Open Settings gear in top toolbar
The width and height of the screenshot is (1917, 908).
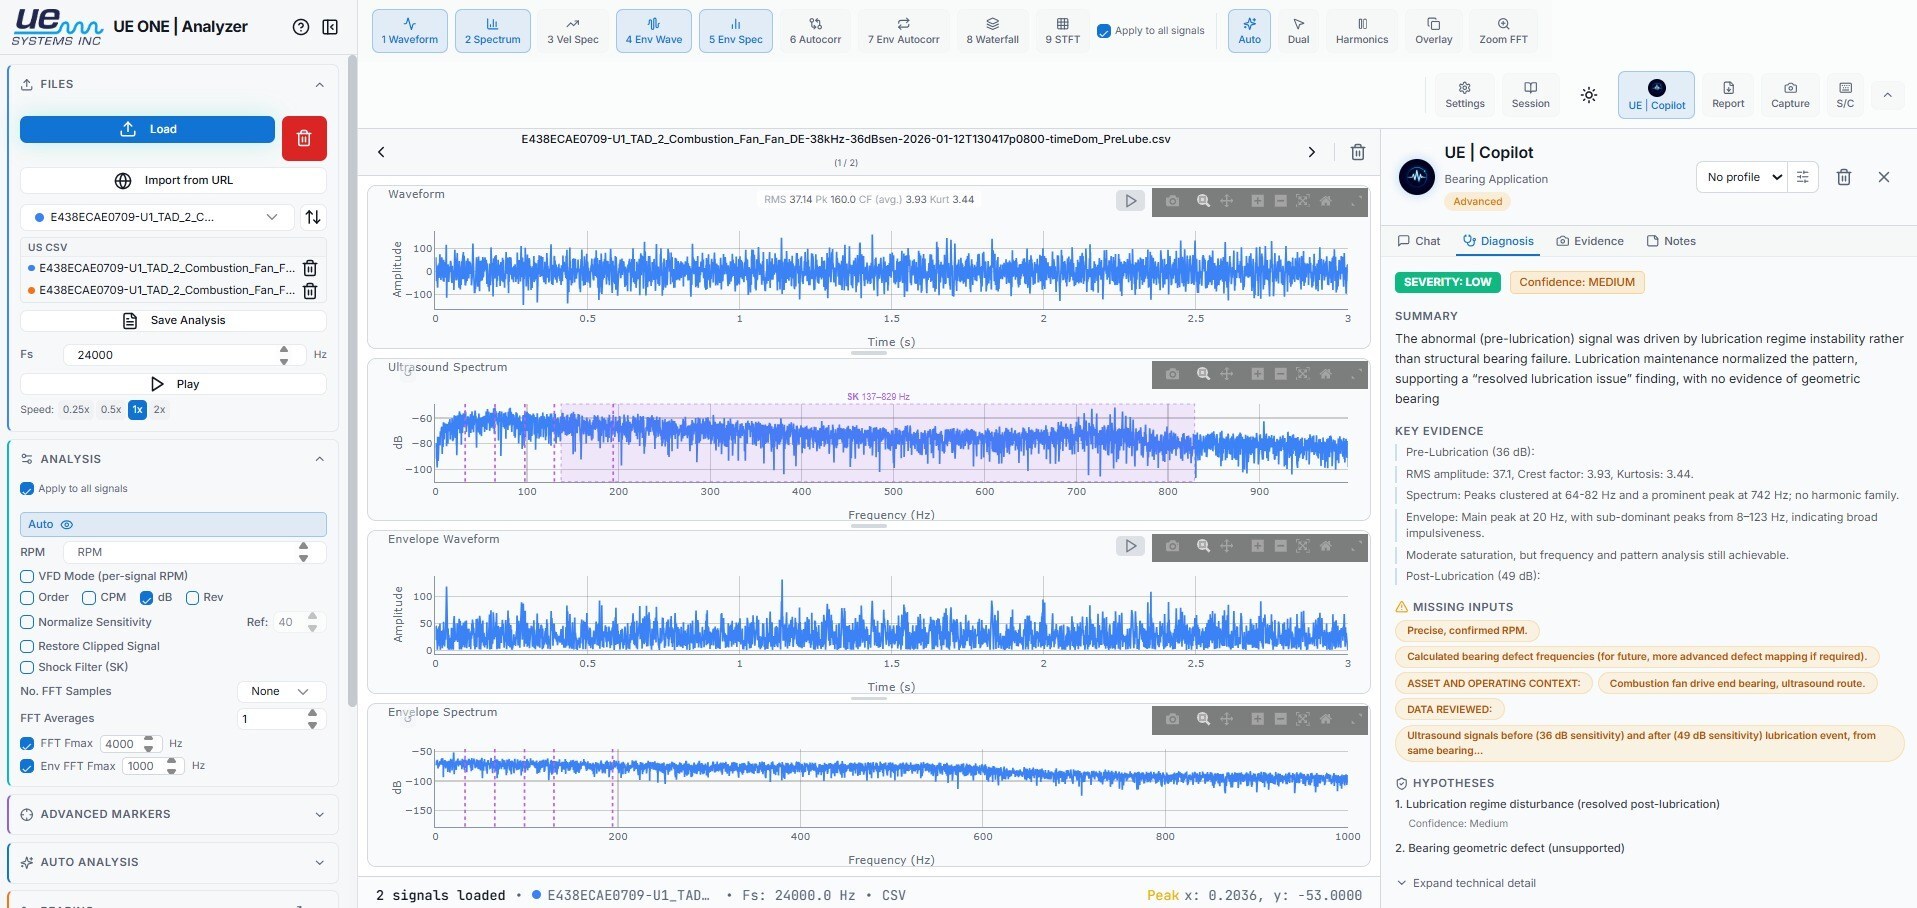pos(1465,95)
